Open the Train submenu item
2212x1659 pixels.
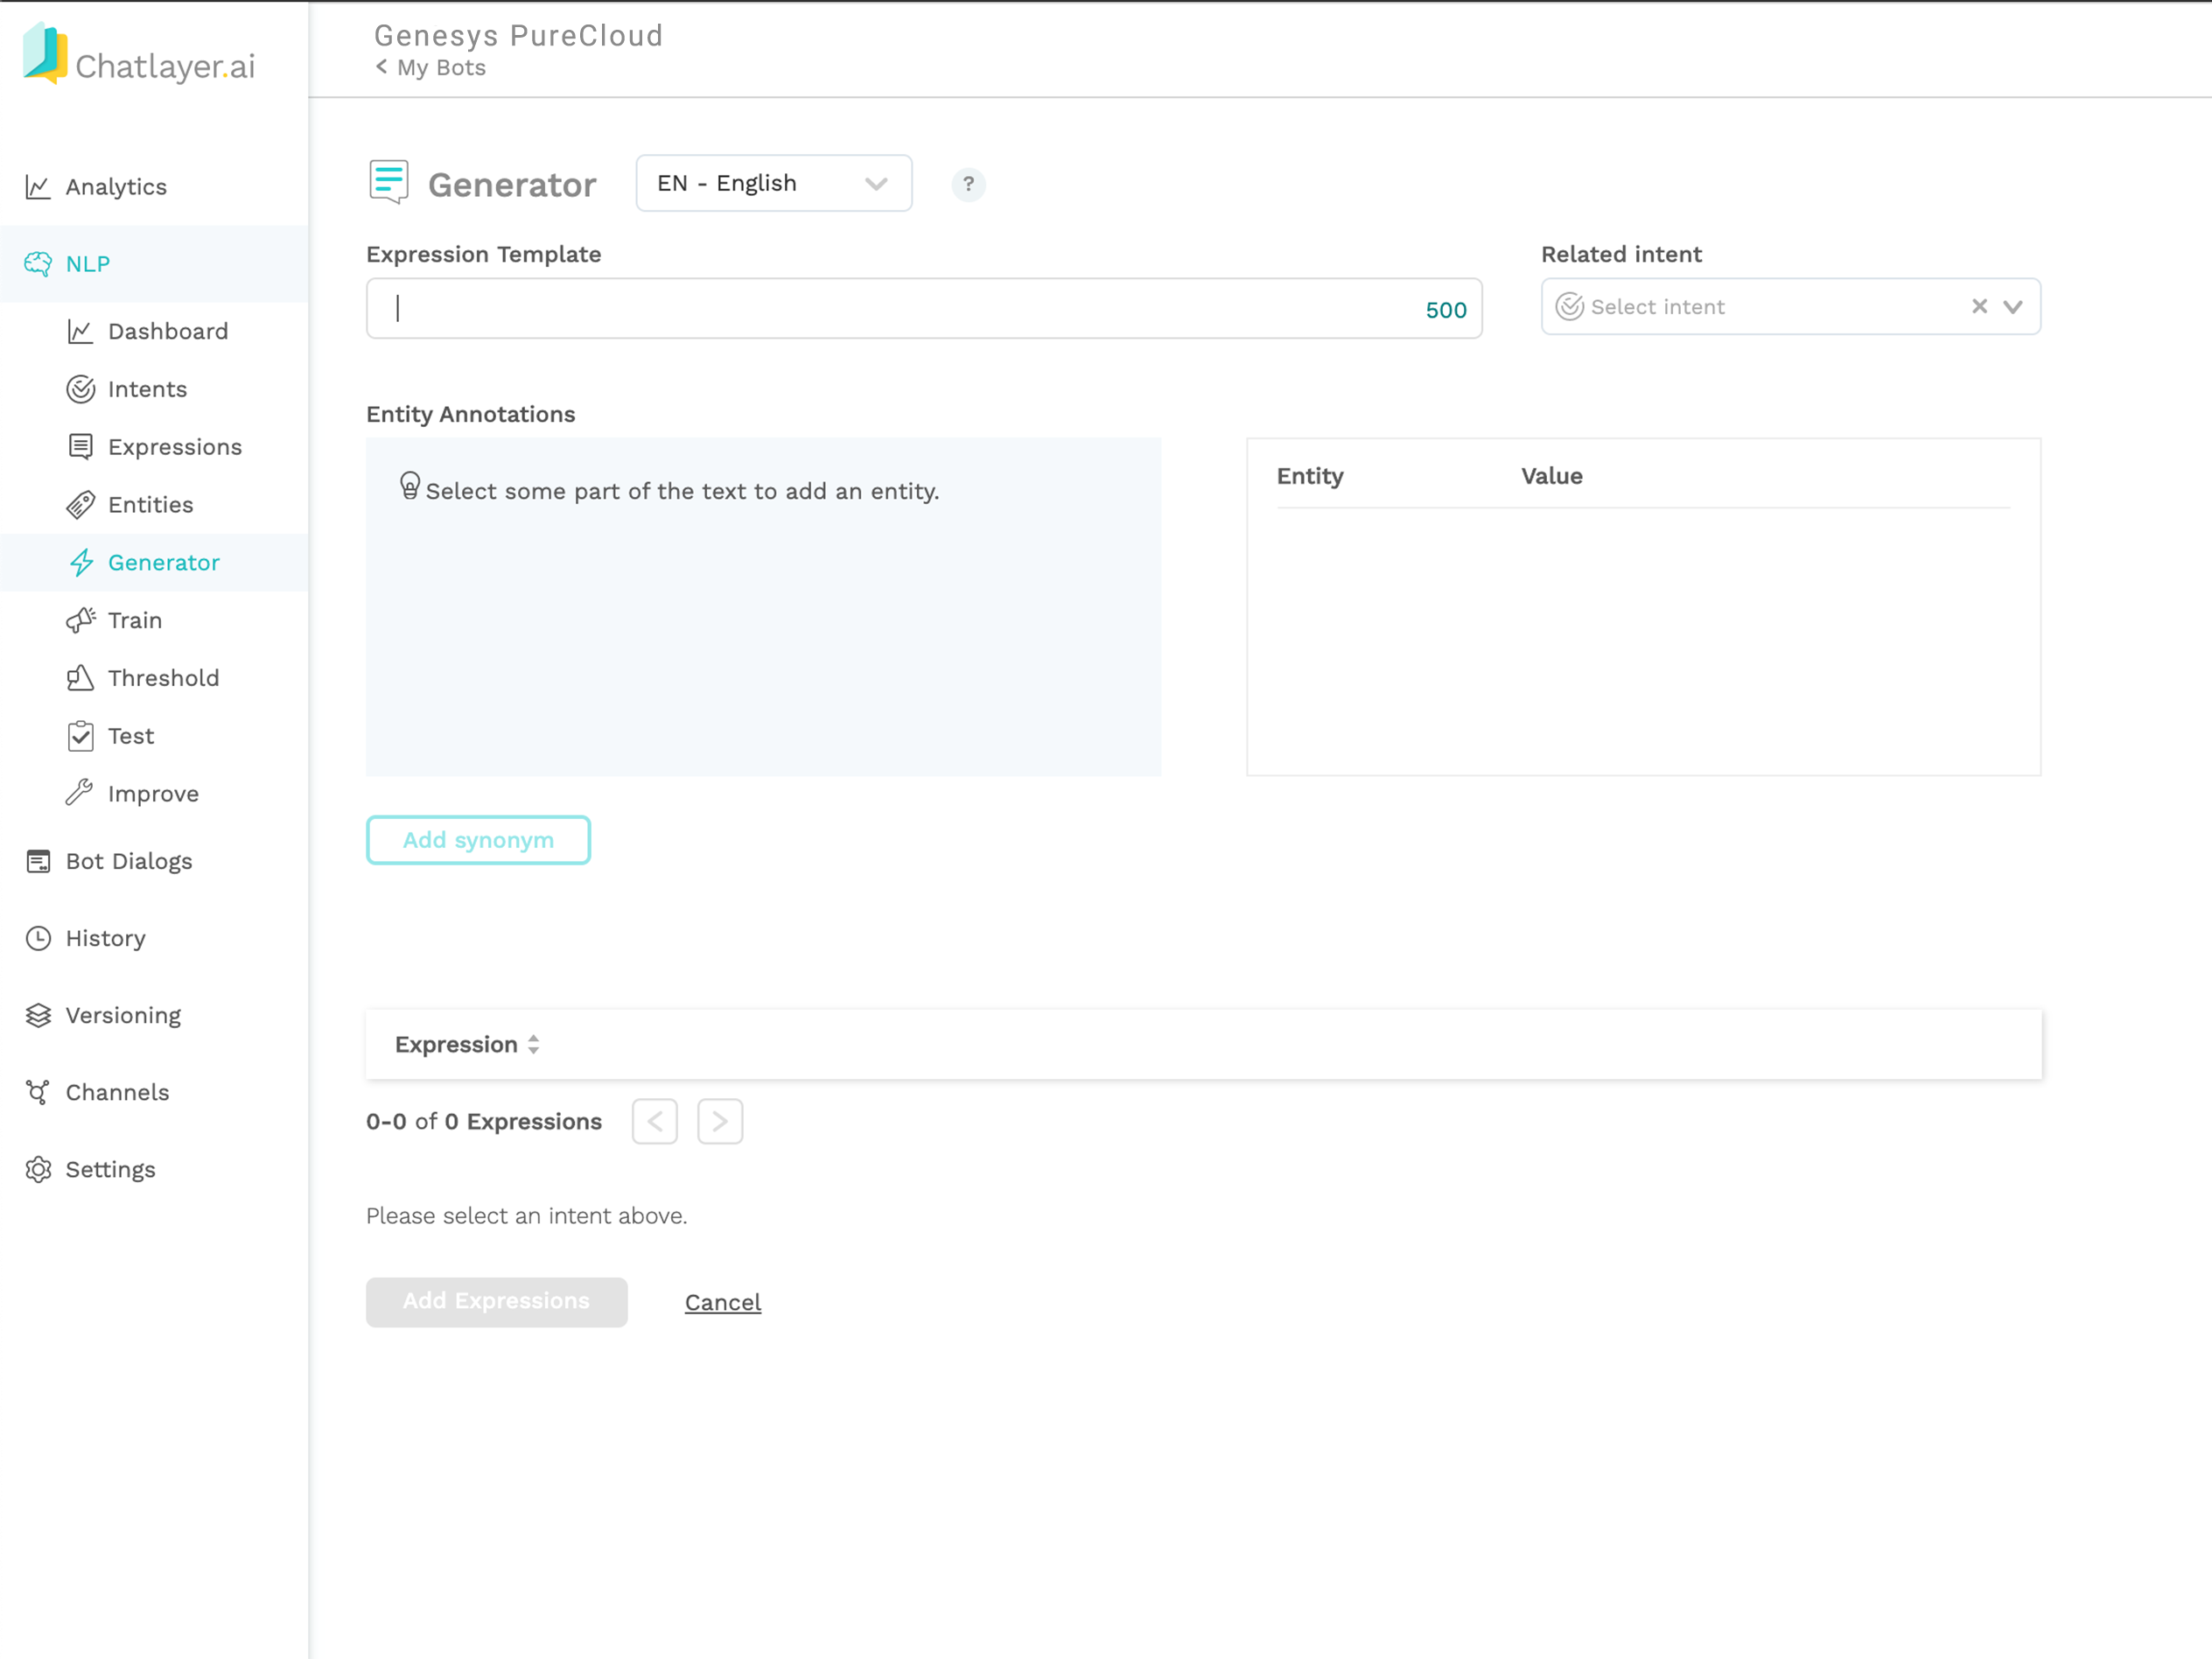point(154,620)
